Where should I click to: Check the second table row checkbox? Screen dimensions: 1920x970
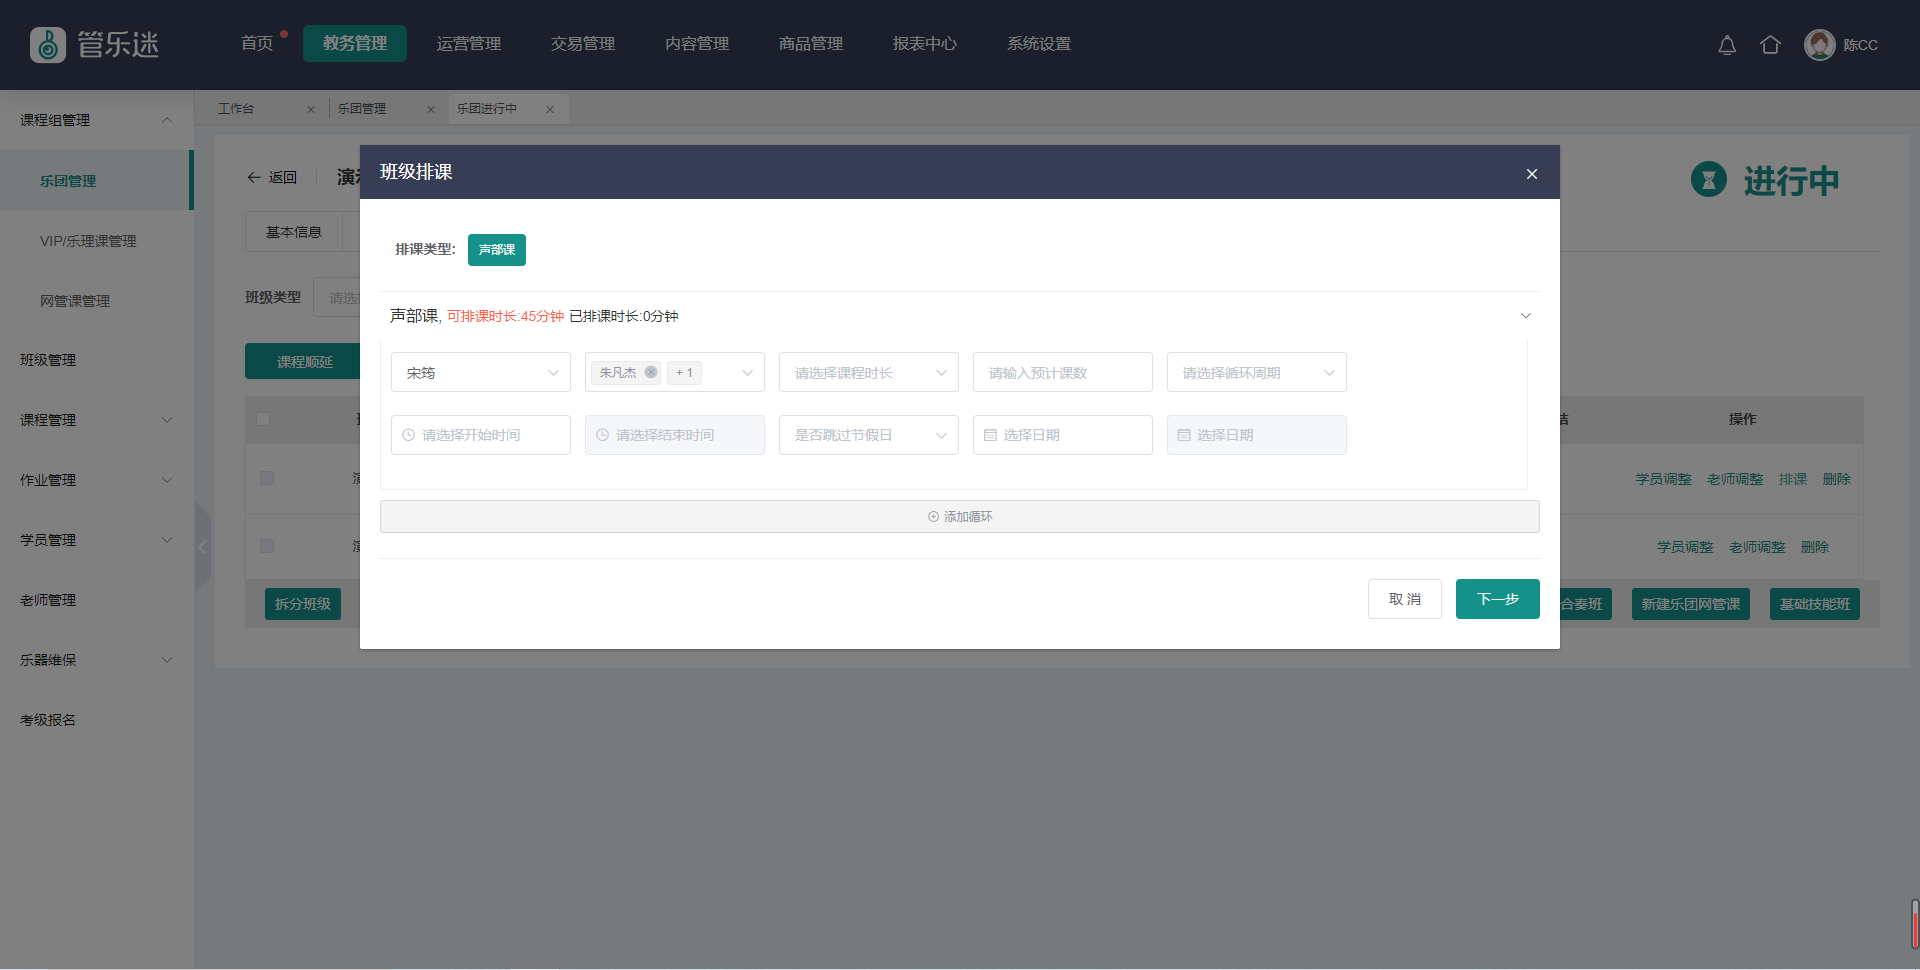pyautogui.click(x=267, y=547)
